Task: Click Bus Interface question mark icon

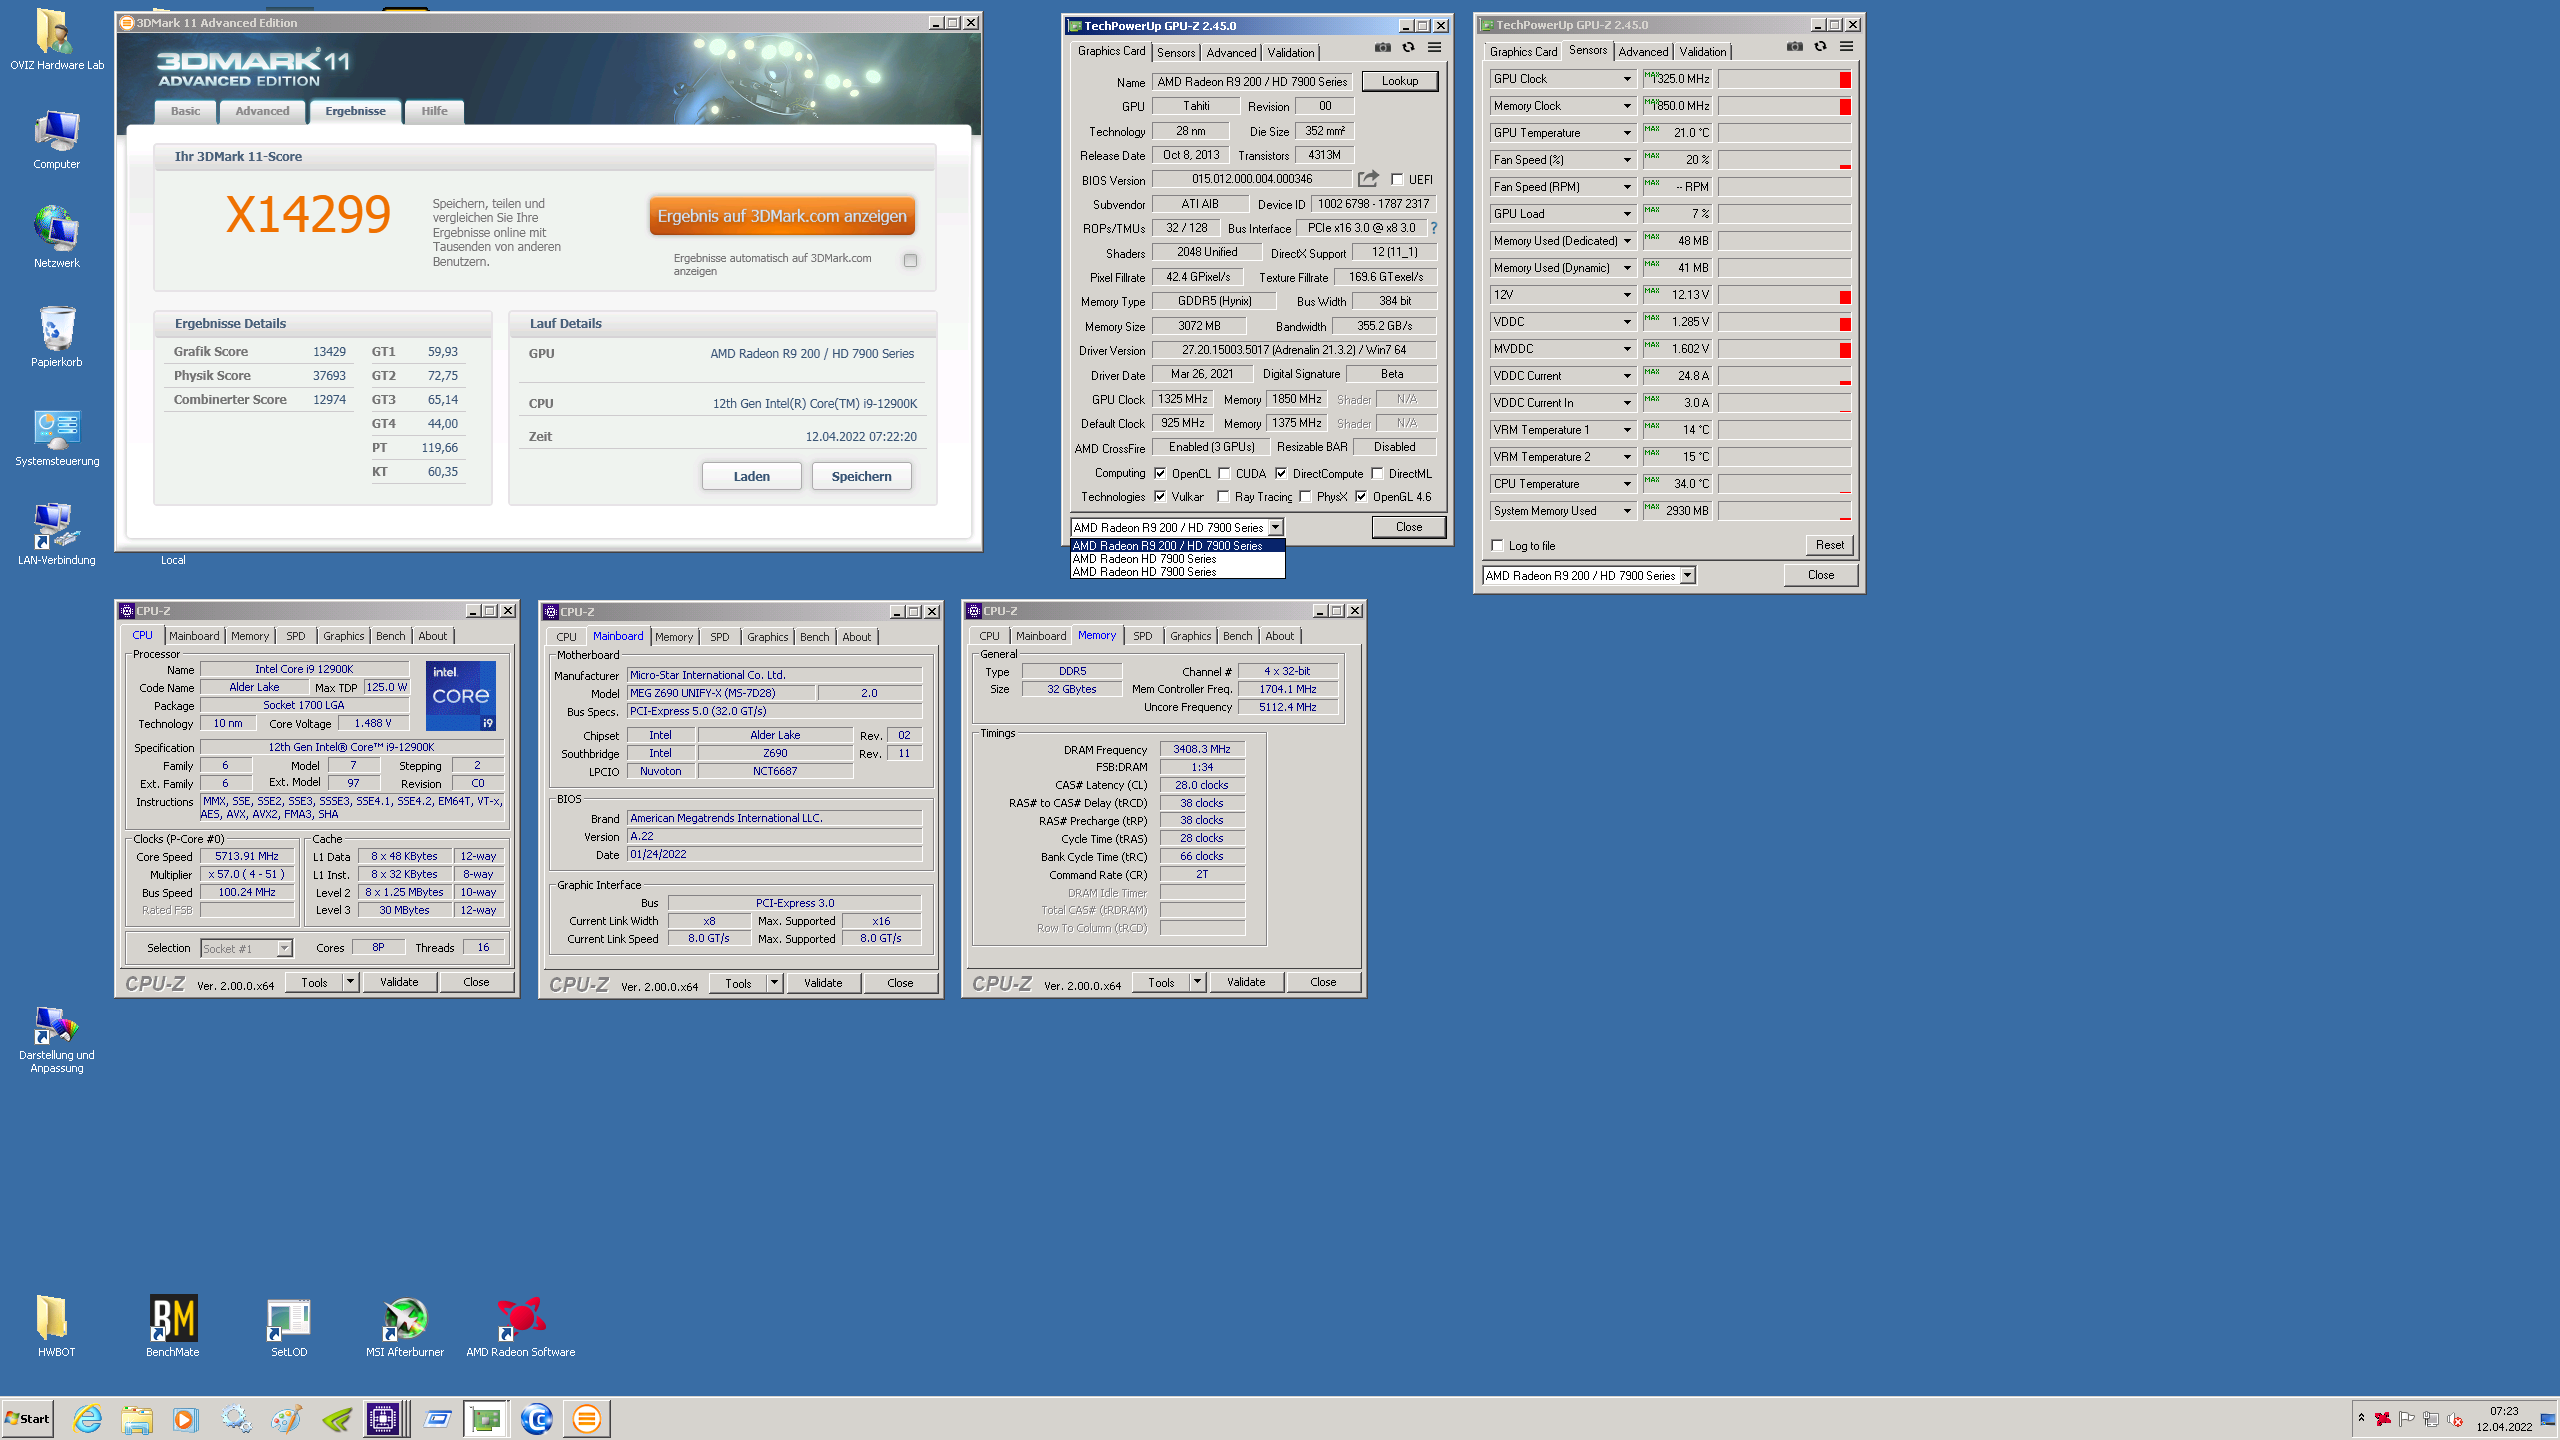Action: [x=1434, y=228]
